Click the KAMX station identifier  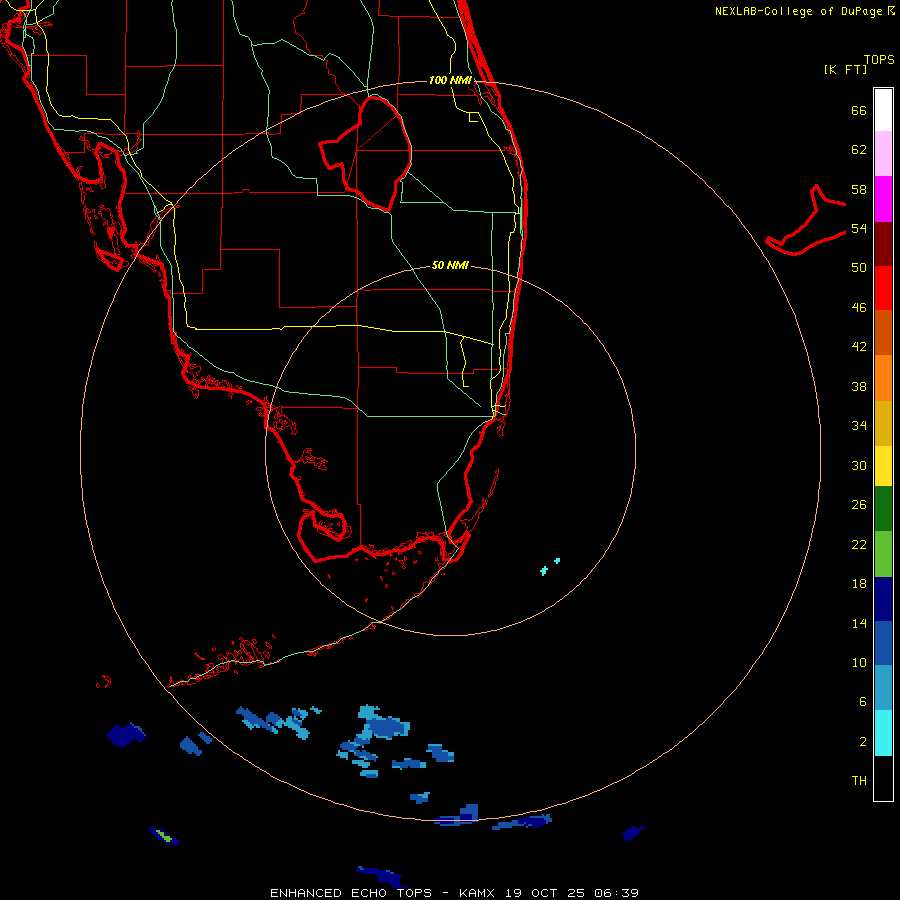[x=478, y=893]
